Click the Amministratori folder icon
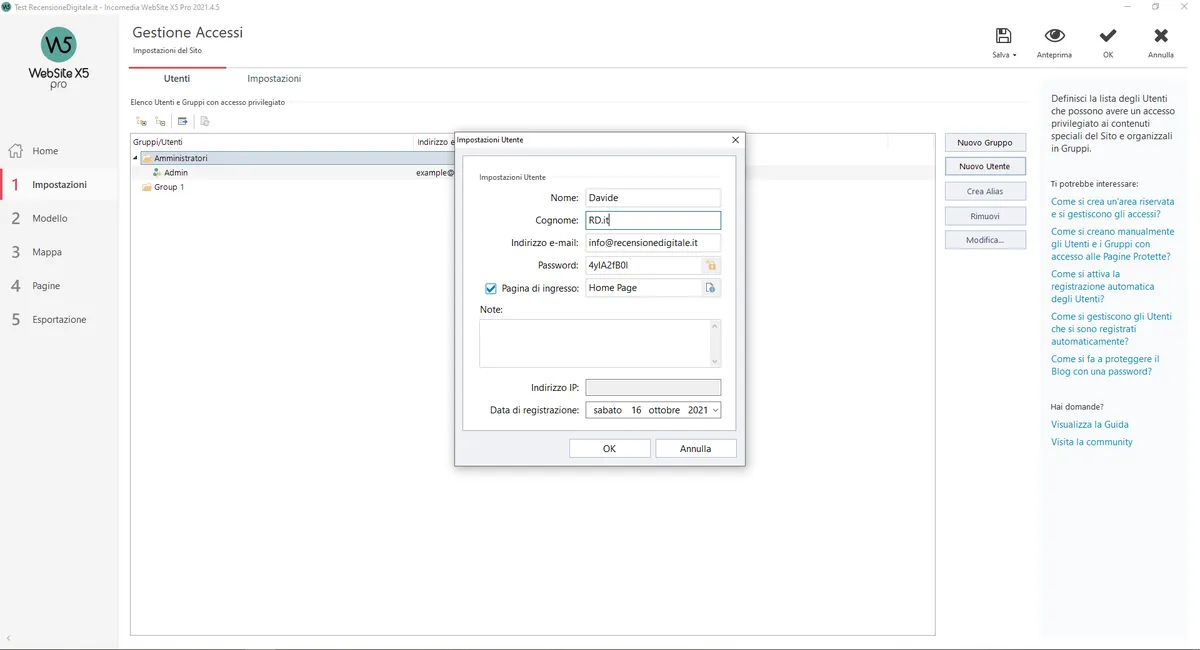 coord(146,158)
